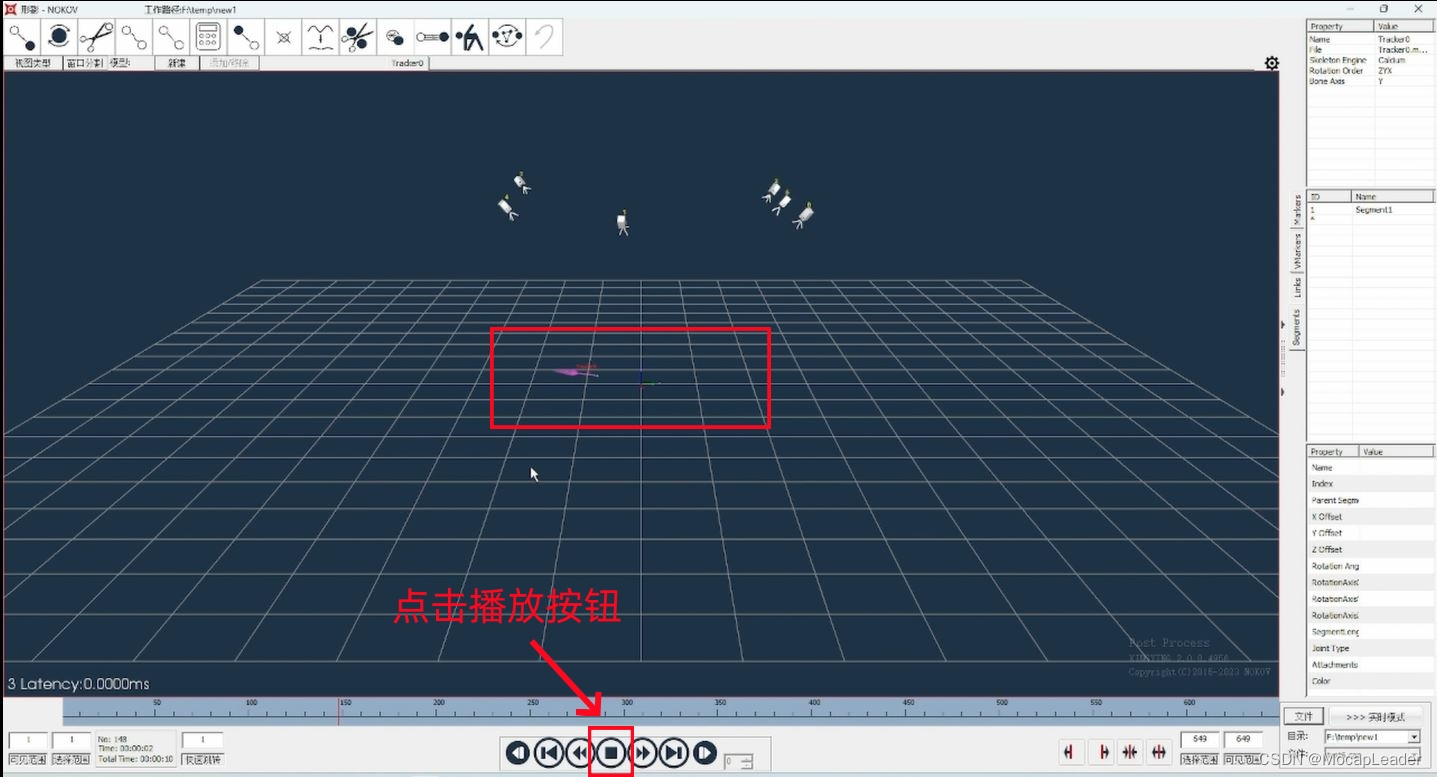Click the Color property row
The image size is (1437, 777).
coord(1370,681)
